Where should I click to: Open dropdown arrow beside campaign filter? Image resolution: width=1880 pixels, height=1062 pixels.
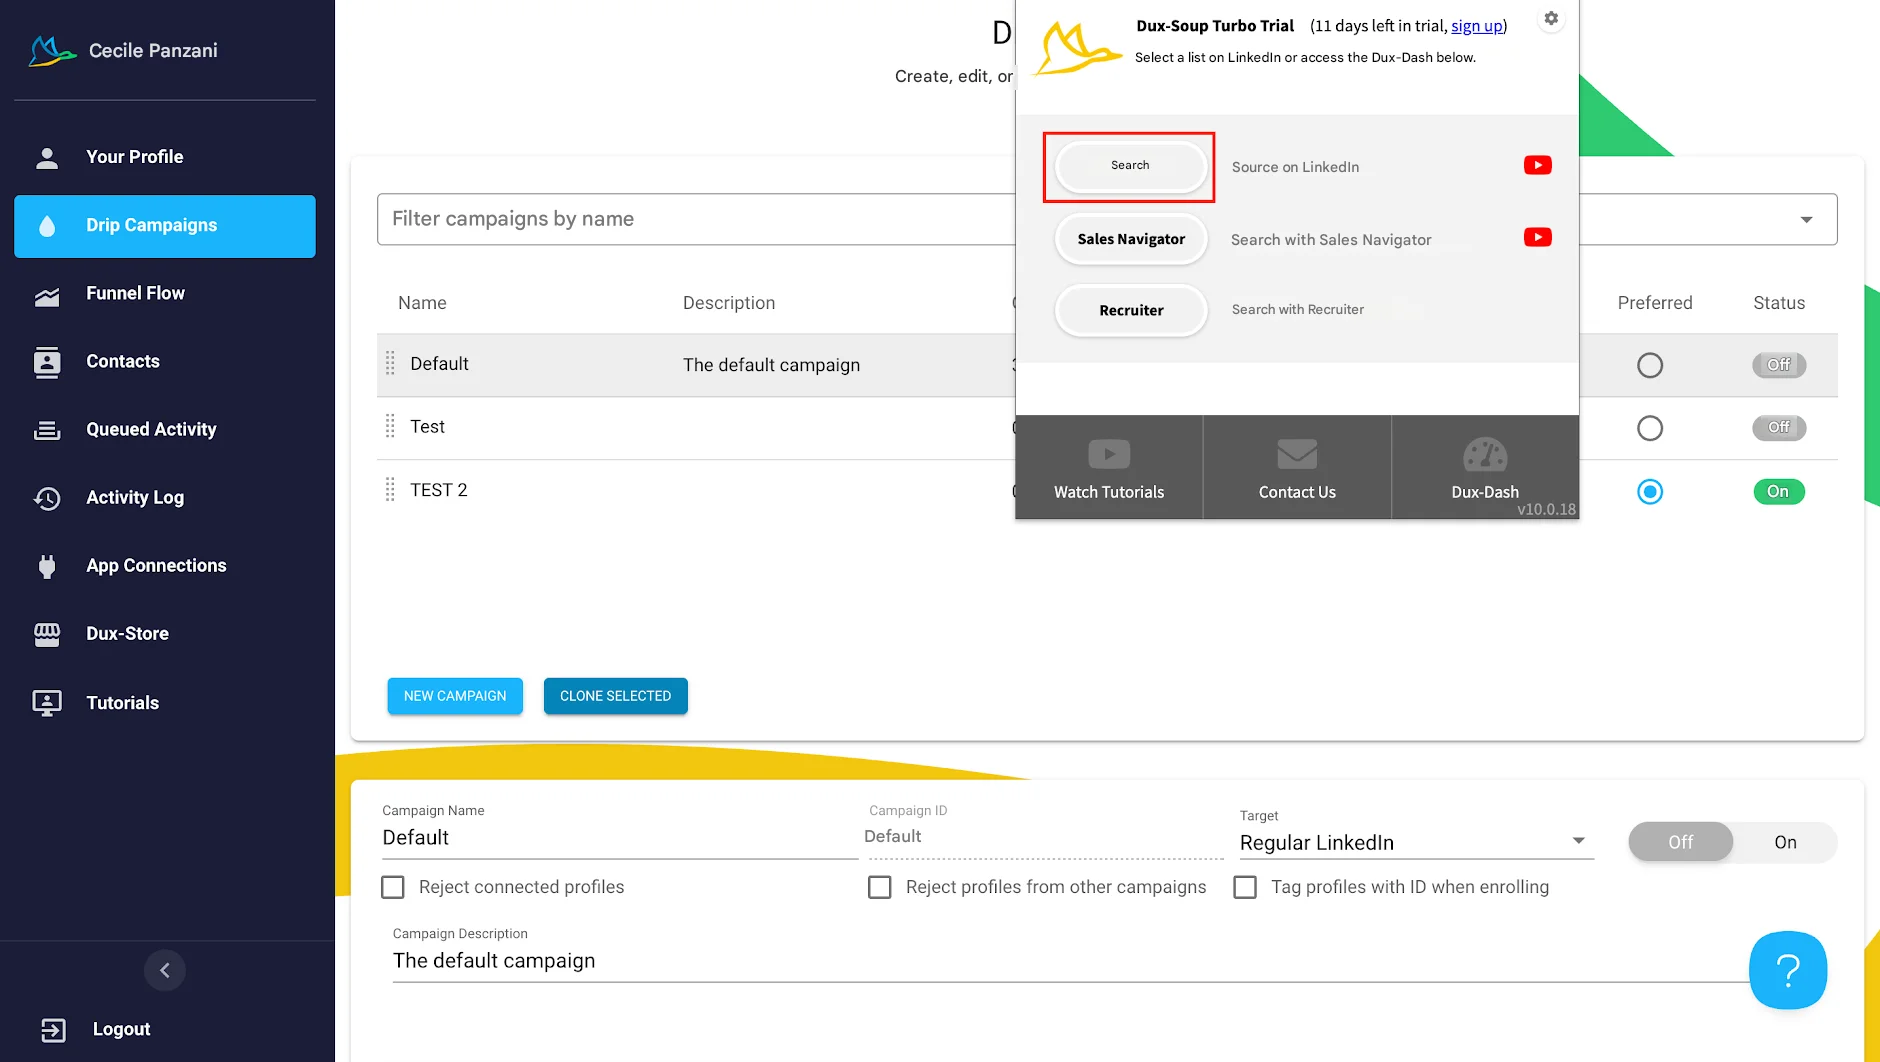[1806, 219]
